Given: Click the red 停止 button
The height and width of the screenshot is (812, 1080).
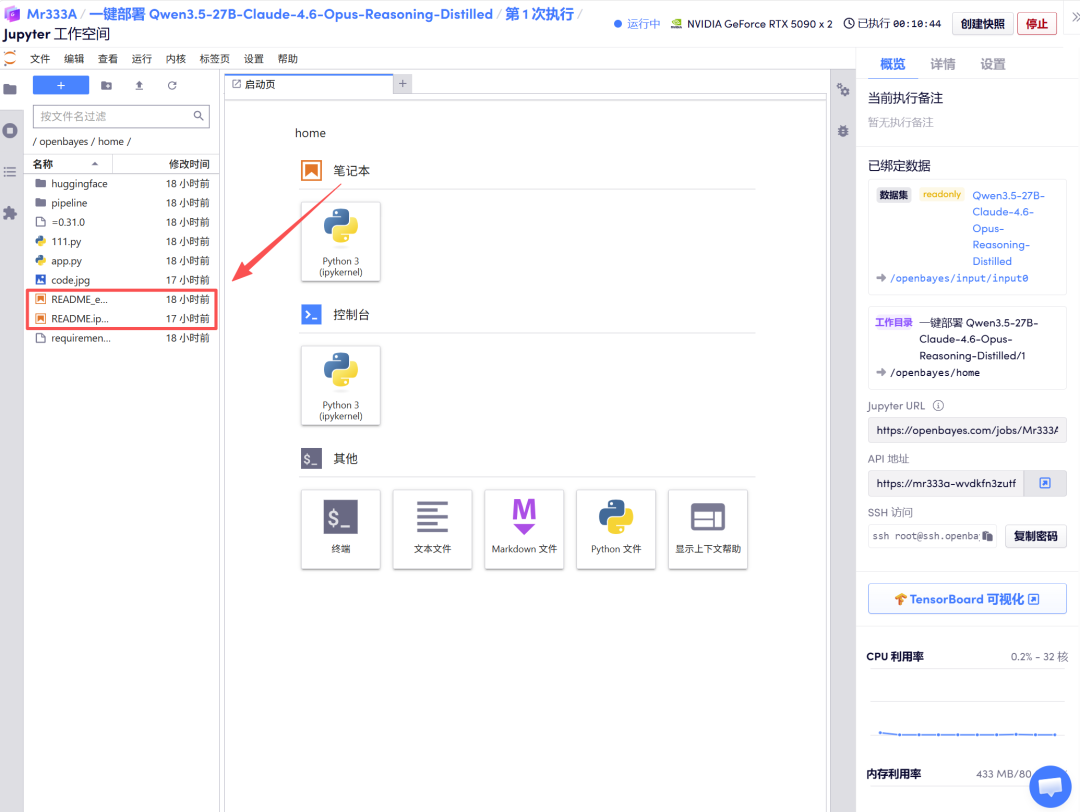Looking at the screenshot, I should click(x=1037, y=23).
